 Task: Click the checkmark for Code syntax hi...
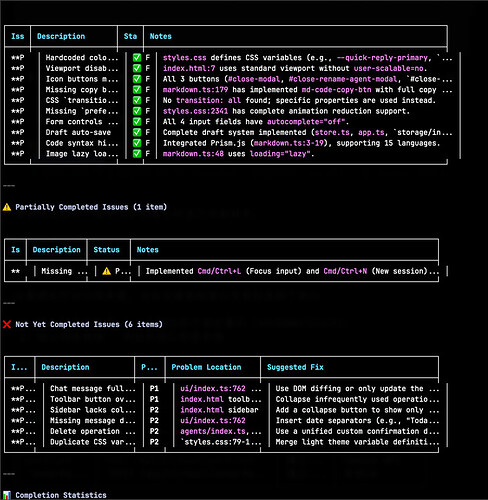click(x=137, y=143)
